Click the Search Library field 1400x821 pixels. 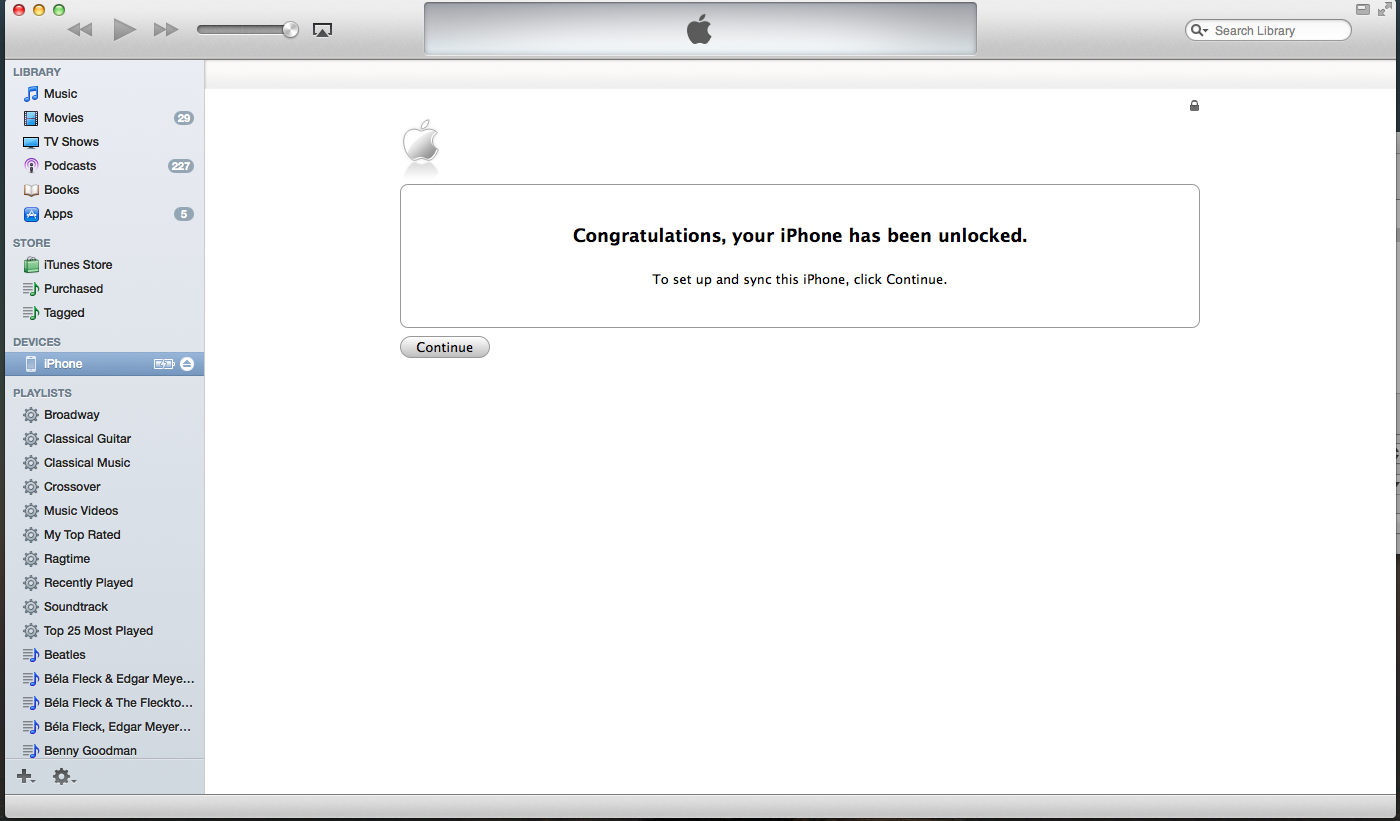1268,30
